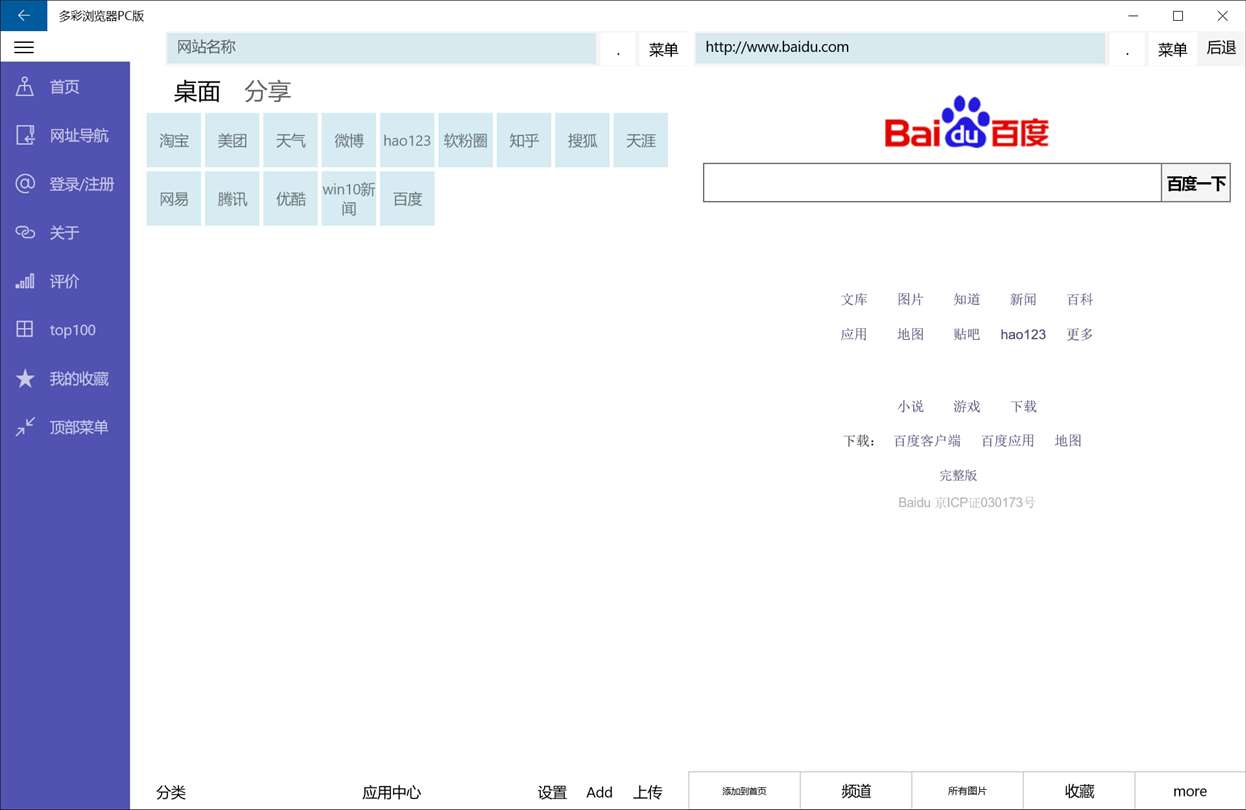
Task: Open 设置 in bottom bar
Action: click(x=552, y=792)
